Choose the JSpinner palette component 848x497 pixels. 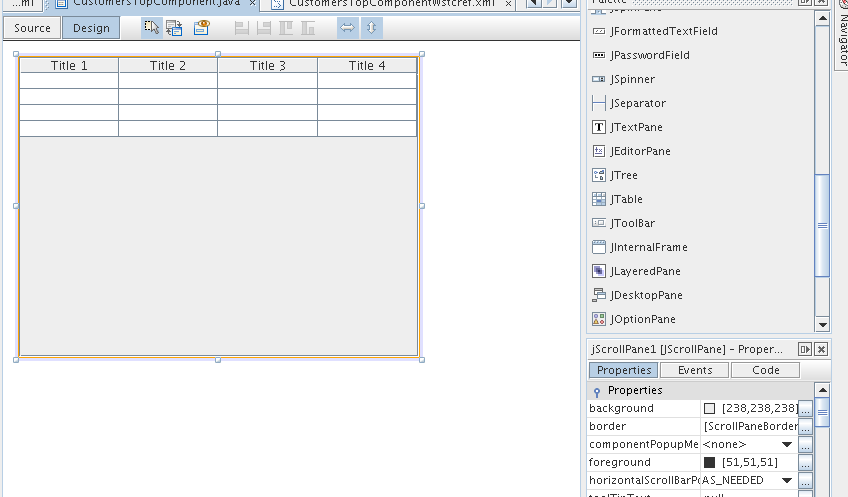[x=632, y=79]
